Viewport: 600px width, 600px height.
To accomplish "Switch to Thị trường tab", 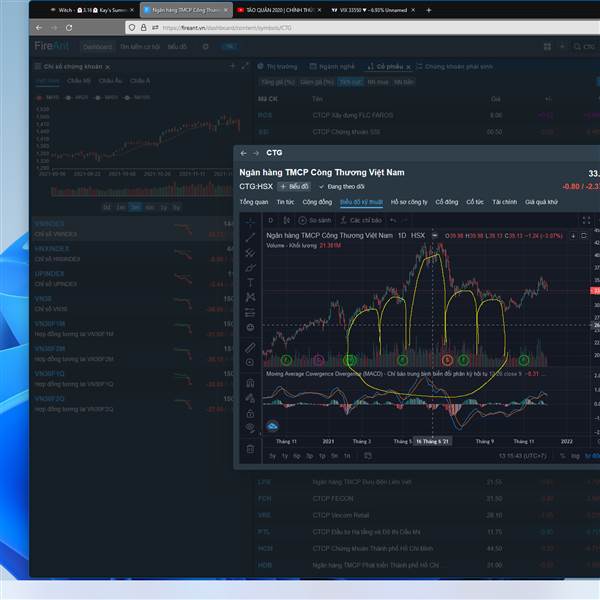I will [x=278, y=67].
